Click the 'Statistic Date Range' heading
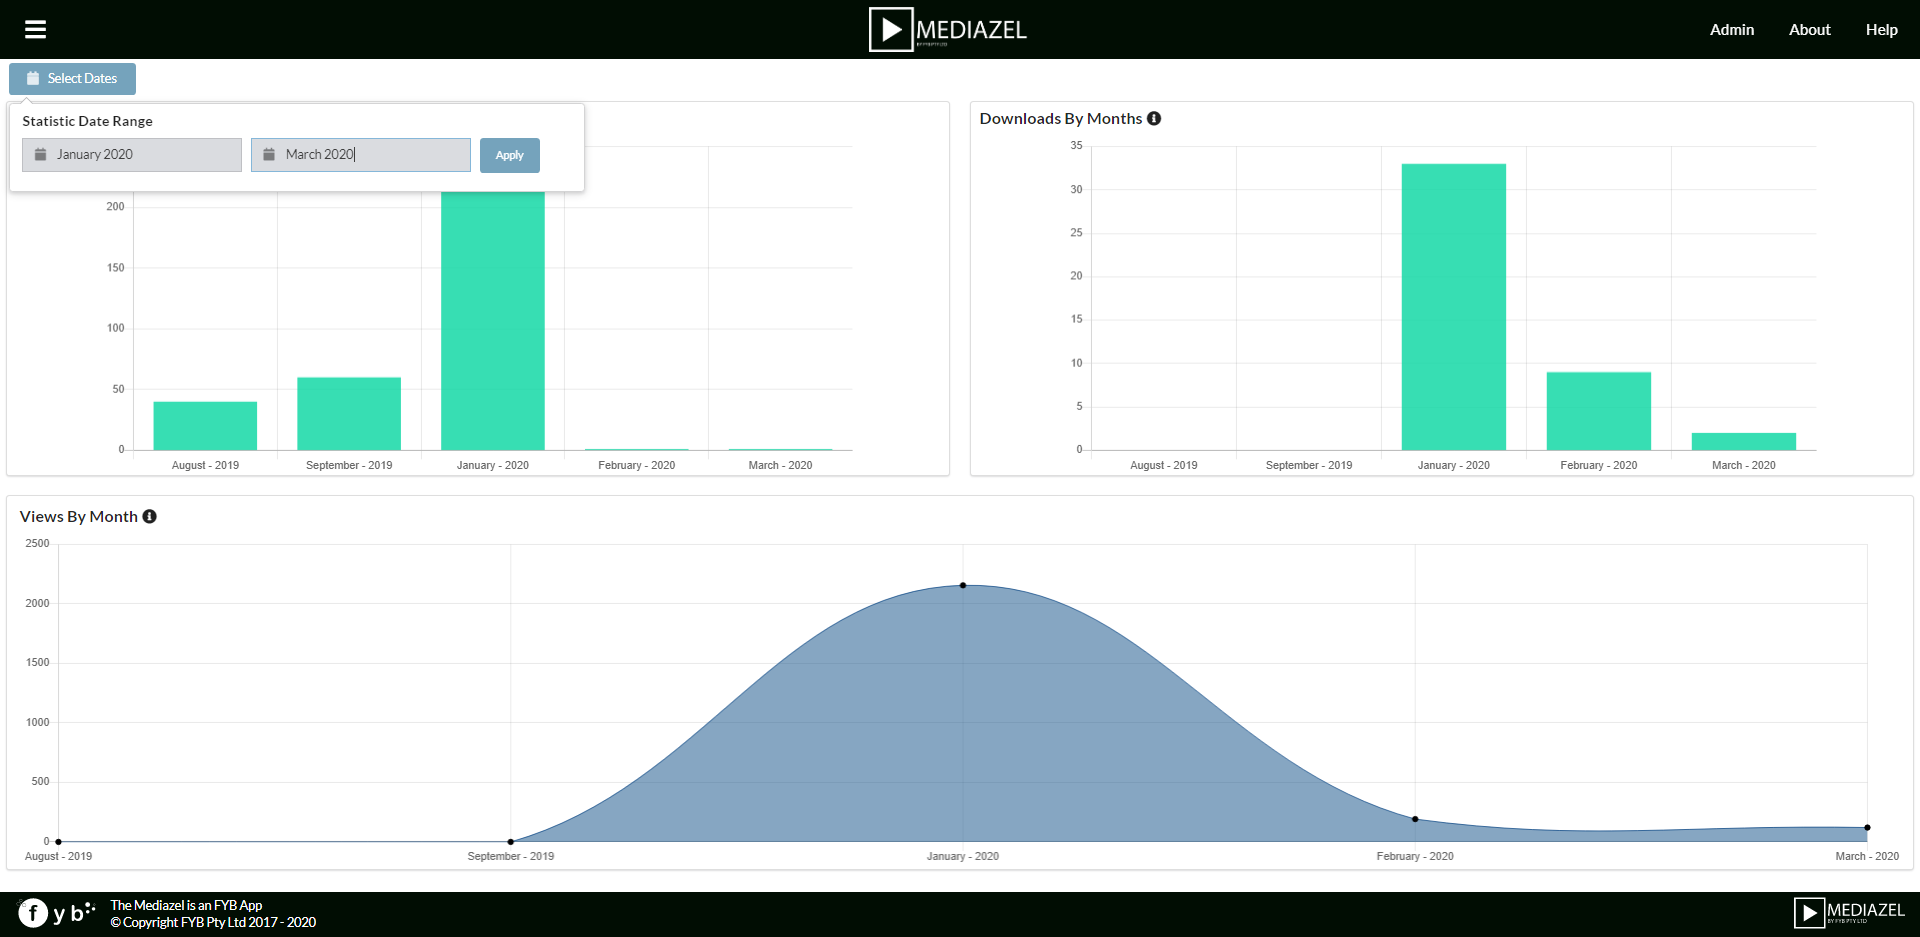The image size is (1920, 937). [x=88, y=121]
